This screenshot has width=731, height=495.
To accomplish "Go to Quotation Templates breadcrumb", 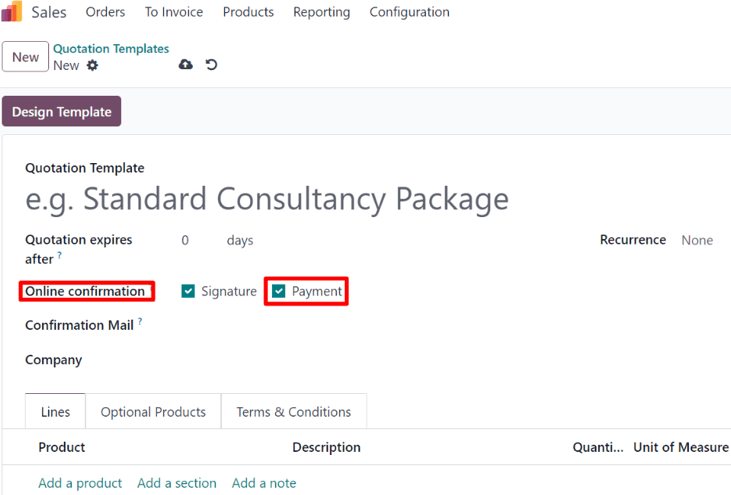I will (111, 48).
